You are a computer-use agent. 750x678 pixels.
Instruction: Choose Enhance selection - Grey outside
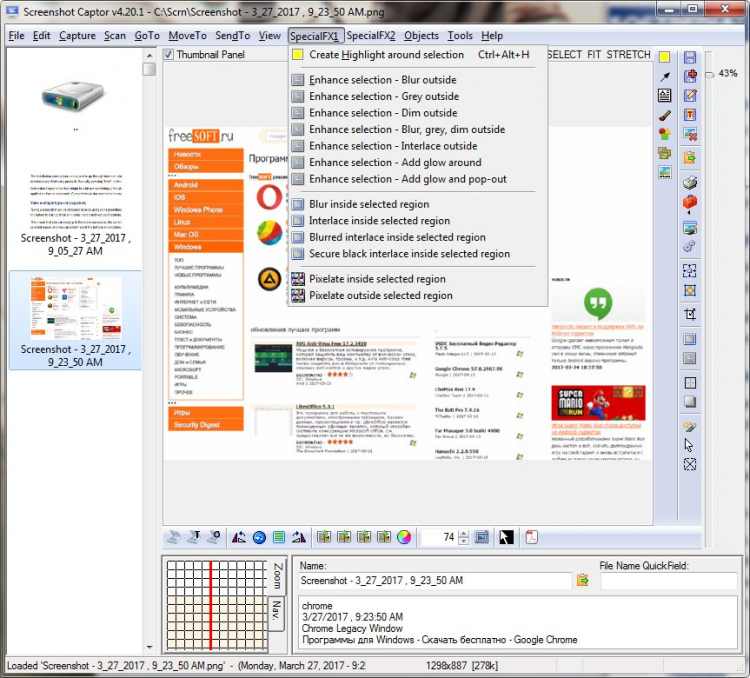click(418, 97)
